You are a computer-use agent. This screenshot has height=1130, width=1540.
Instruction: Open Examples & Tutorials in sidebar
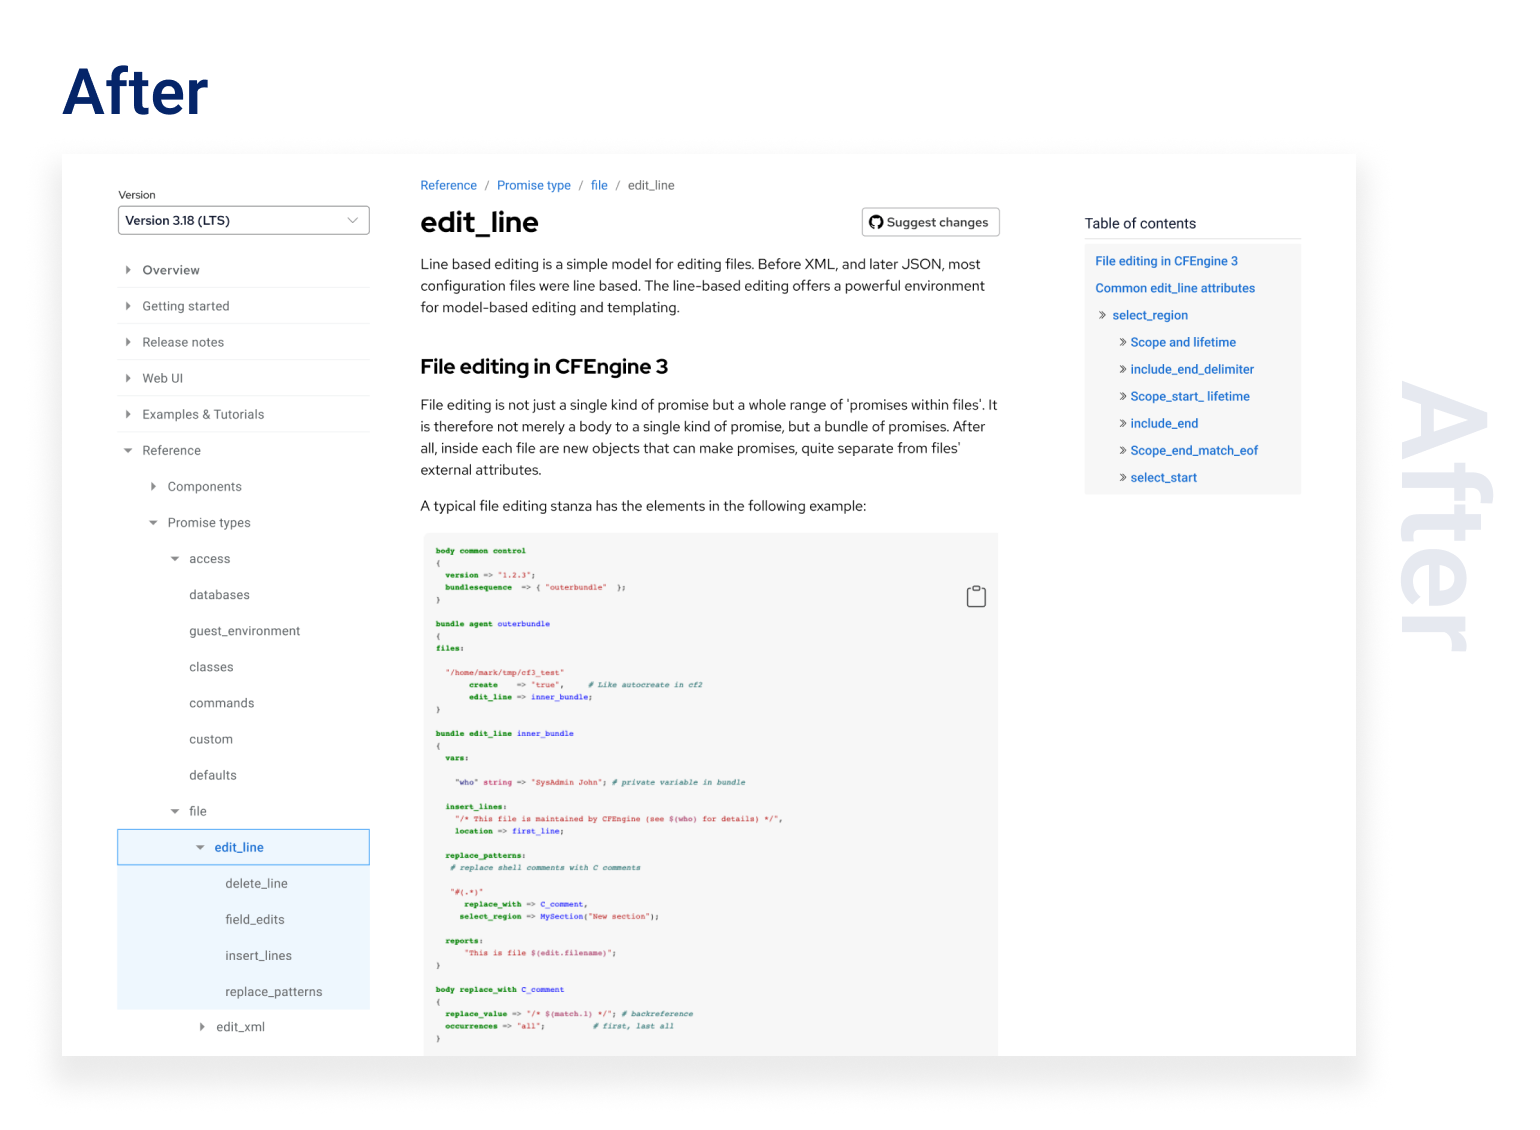click(203, 414)
